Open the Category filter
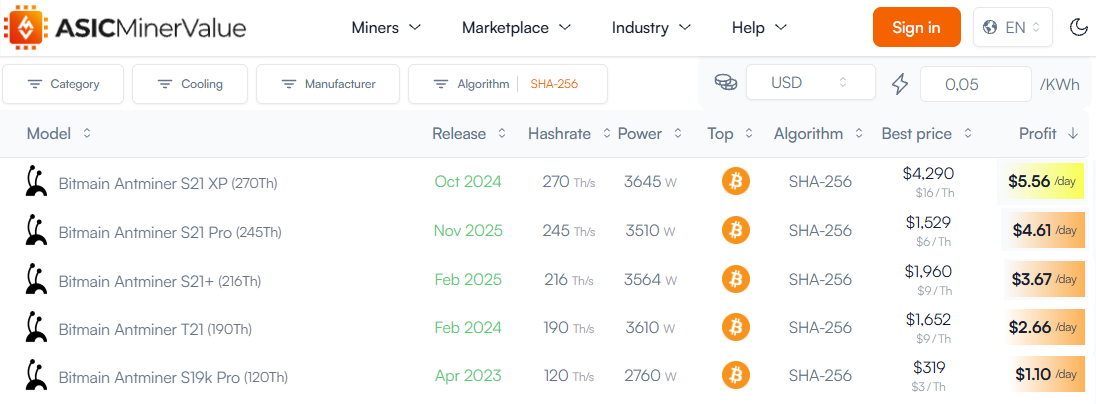 [x=63, y=84]
